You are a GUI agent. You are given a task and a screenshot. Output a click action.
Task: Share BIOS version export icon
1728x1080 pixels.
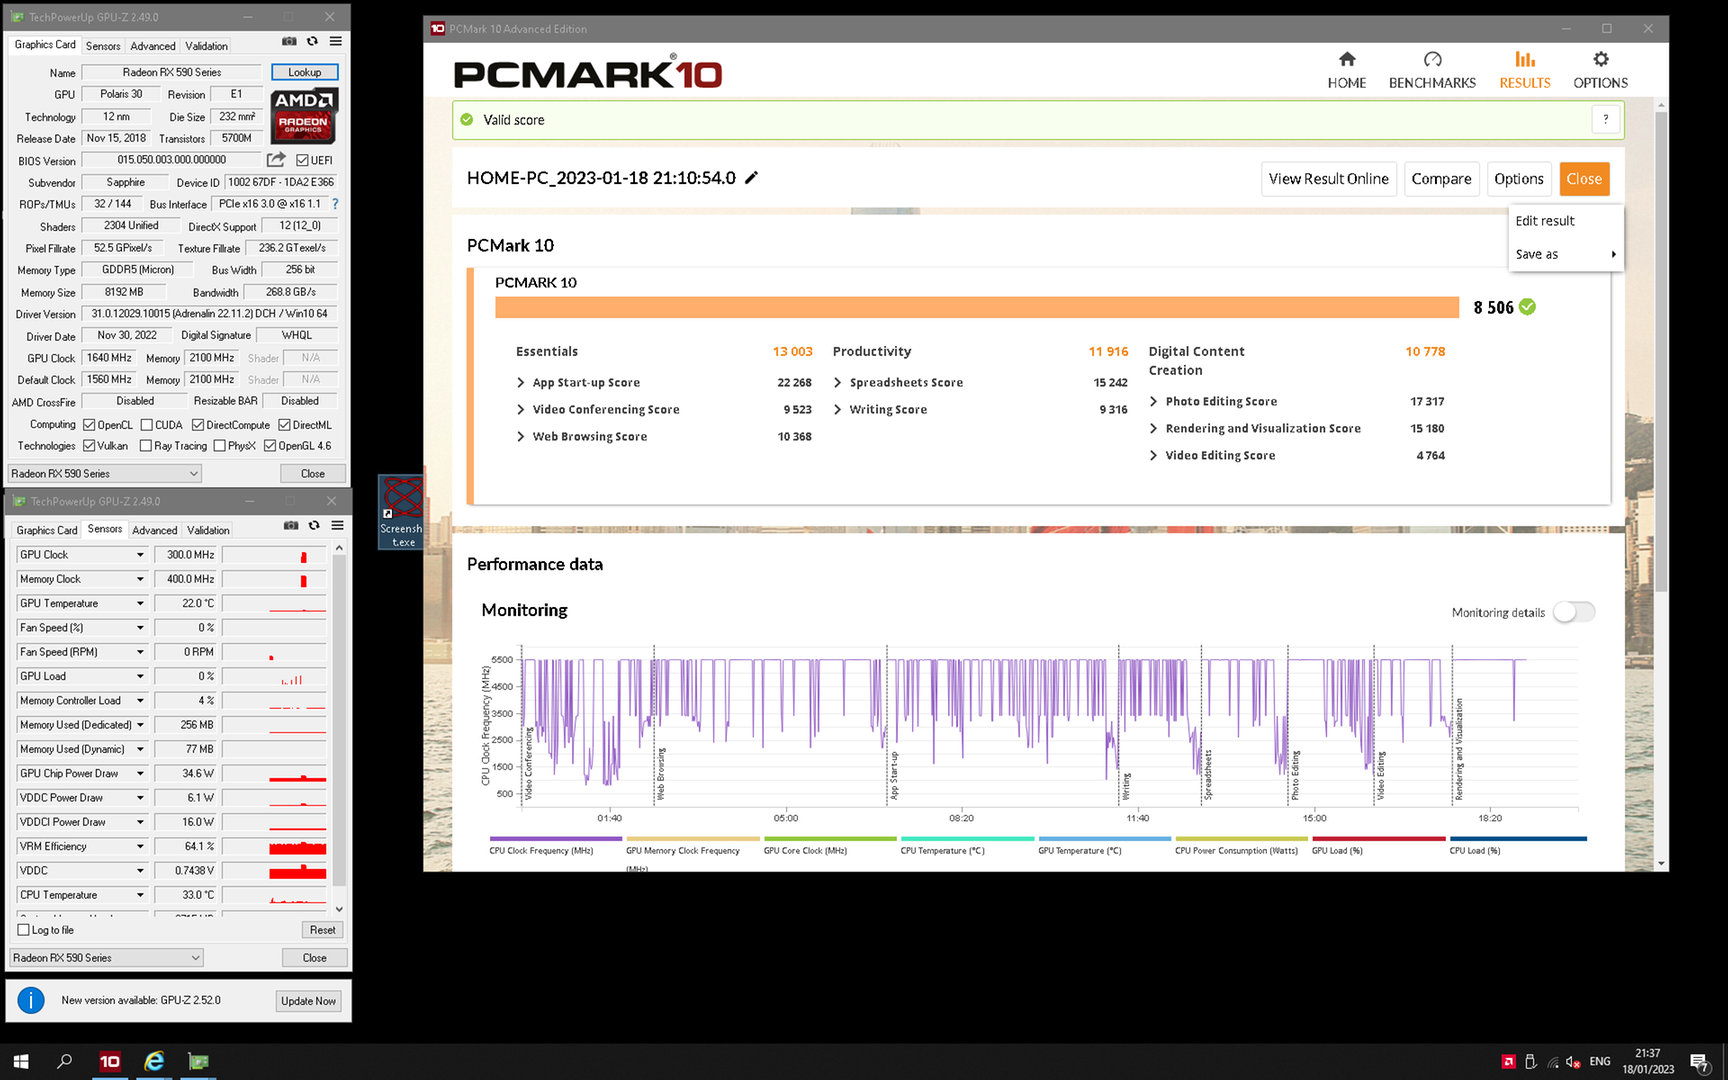(x=276, y=160)
